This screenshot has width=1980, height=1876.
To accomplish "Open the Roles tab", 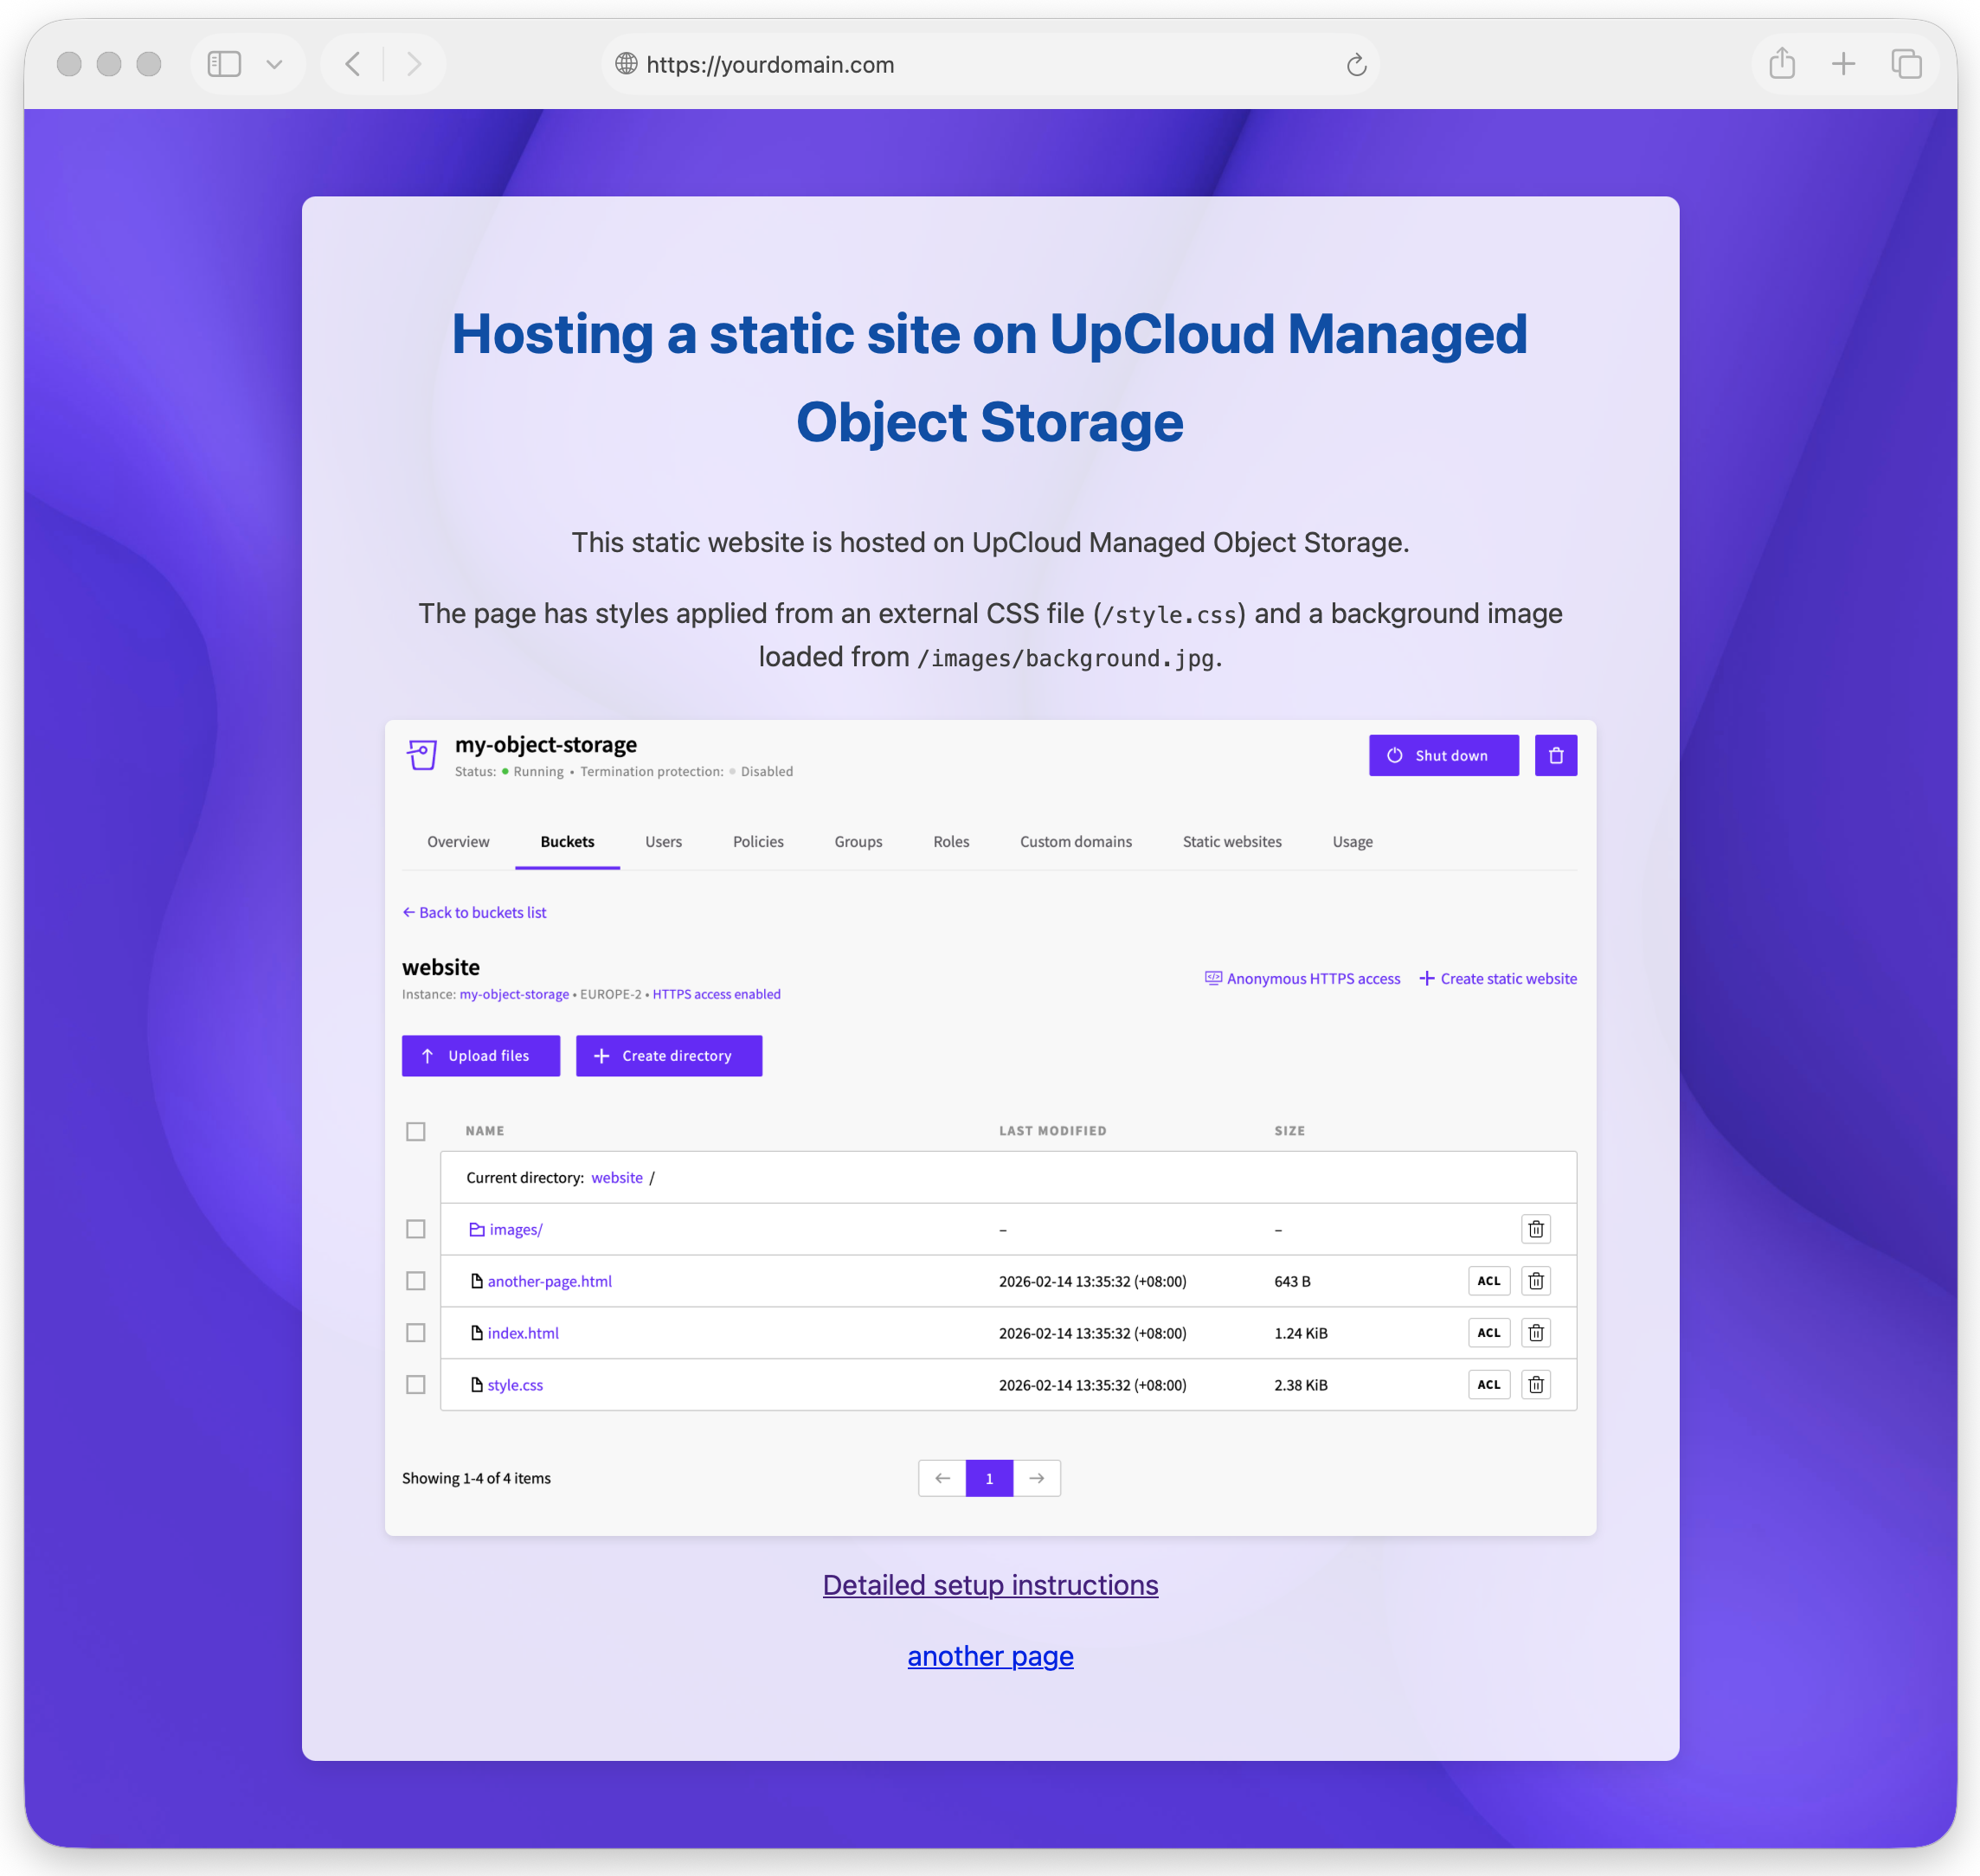I will (951, 842).
